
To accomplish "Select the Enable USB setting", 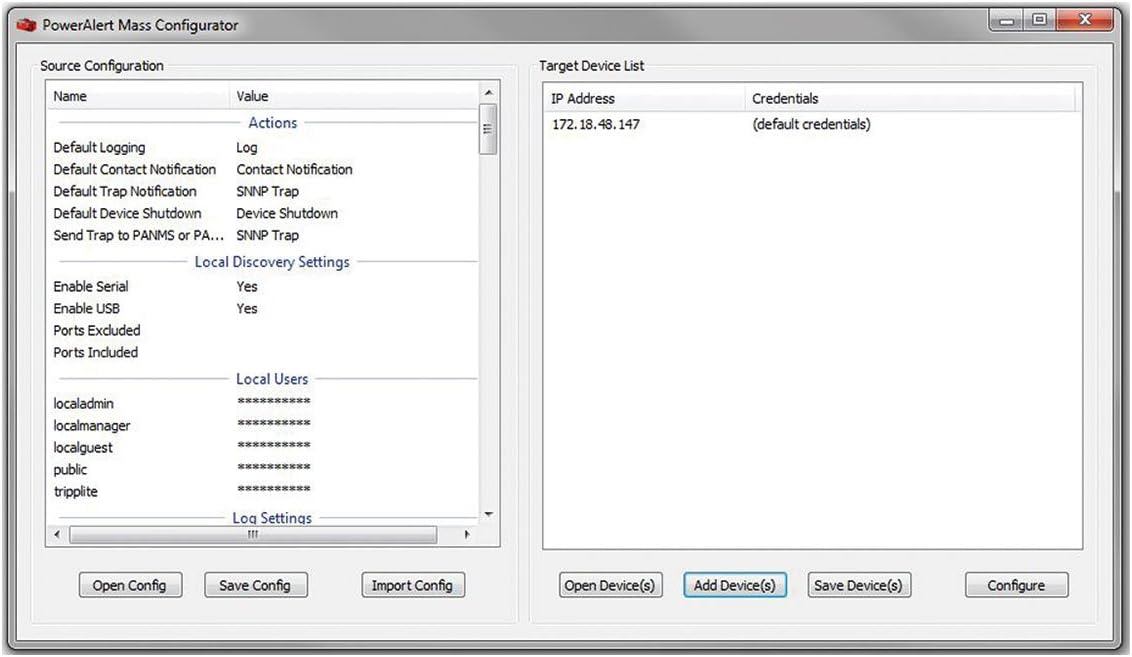I will pyautogui.click(x=263, y=308).
